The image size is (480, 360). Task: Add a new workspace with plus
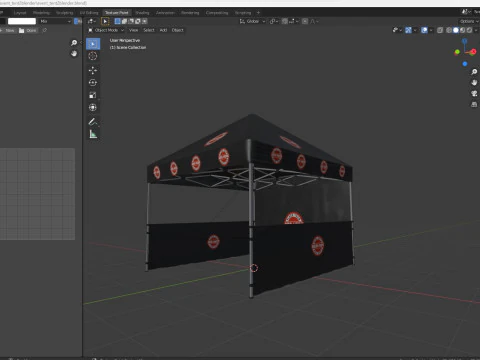258,13
